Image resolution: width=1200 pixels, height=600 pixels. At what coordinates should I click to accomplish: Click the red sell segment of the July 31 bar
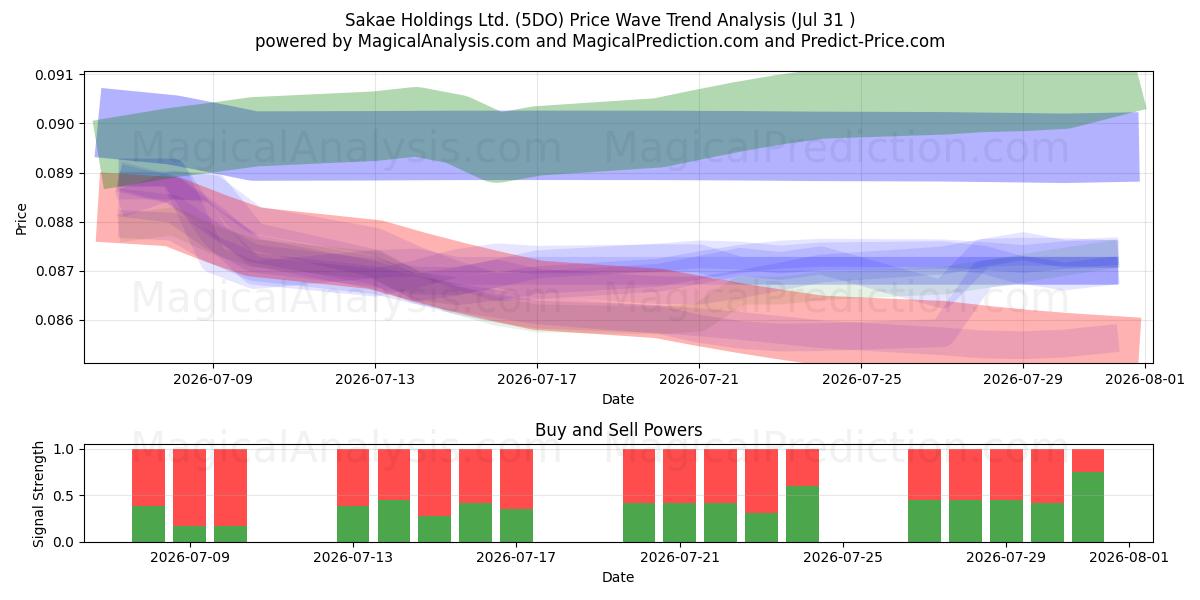[x=1088, y=461]
